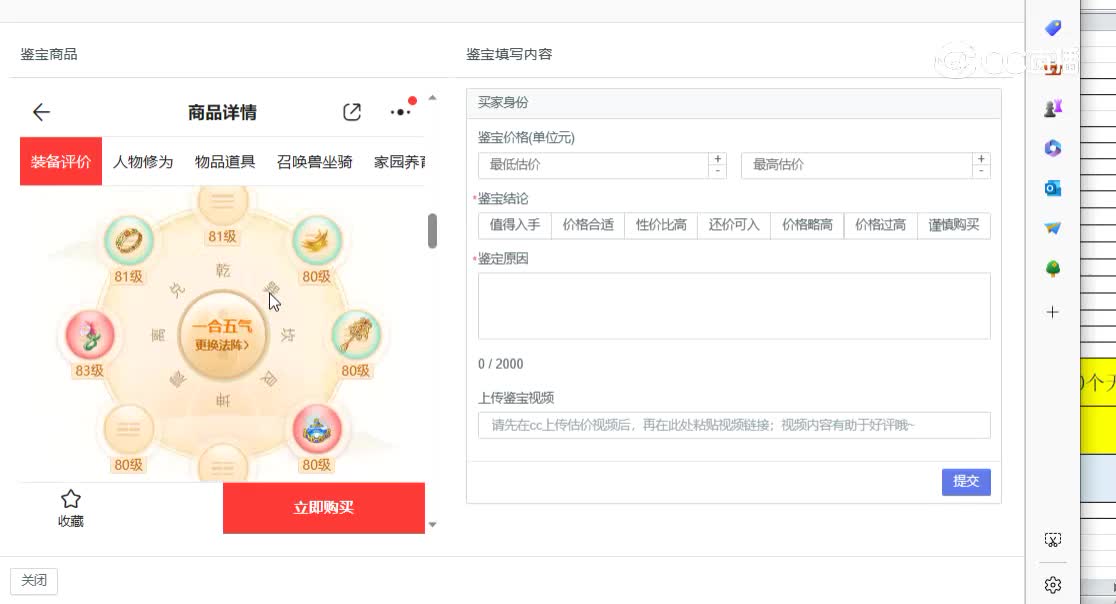Switch to the 召唤兽坐骑 tab
1116x604 pixels.
point(314,161)
